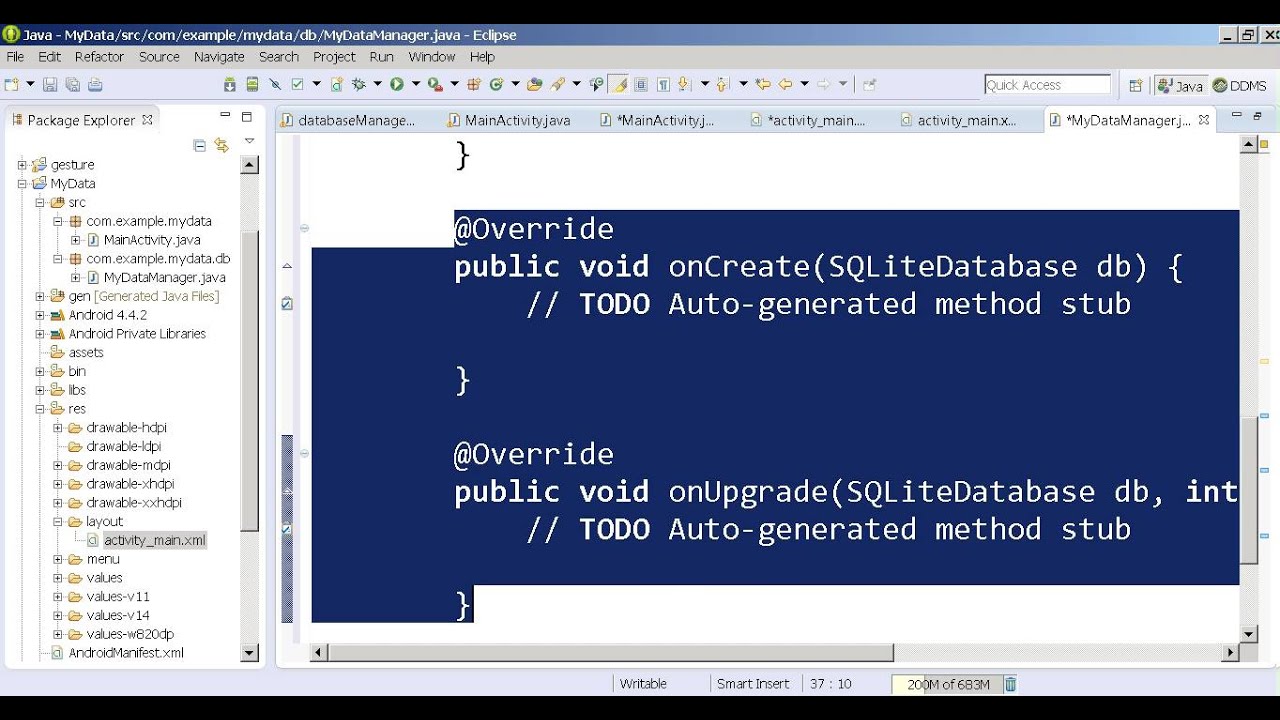The image size is (1280, 720).
Task: Click the Open Perspective icon
Action: [1135, 86]
